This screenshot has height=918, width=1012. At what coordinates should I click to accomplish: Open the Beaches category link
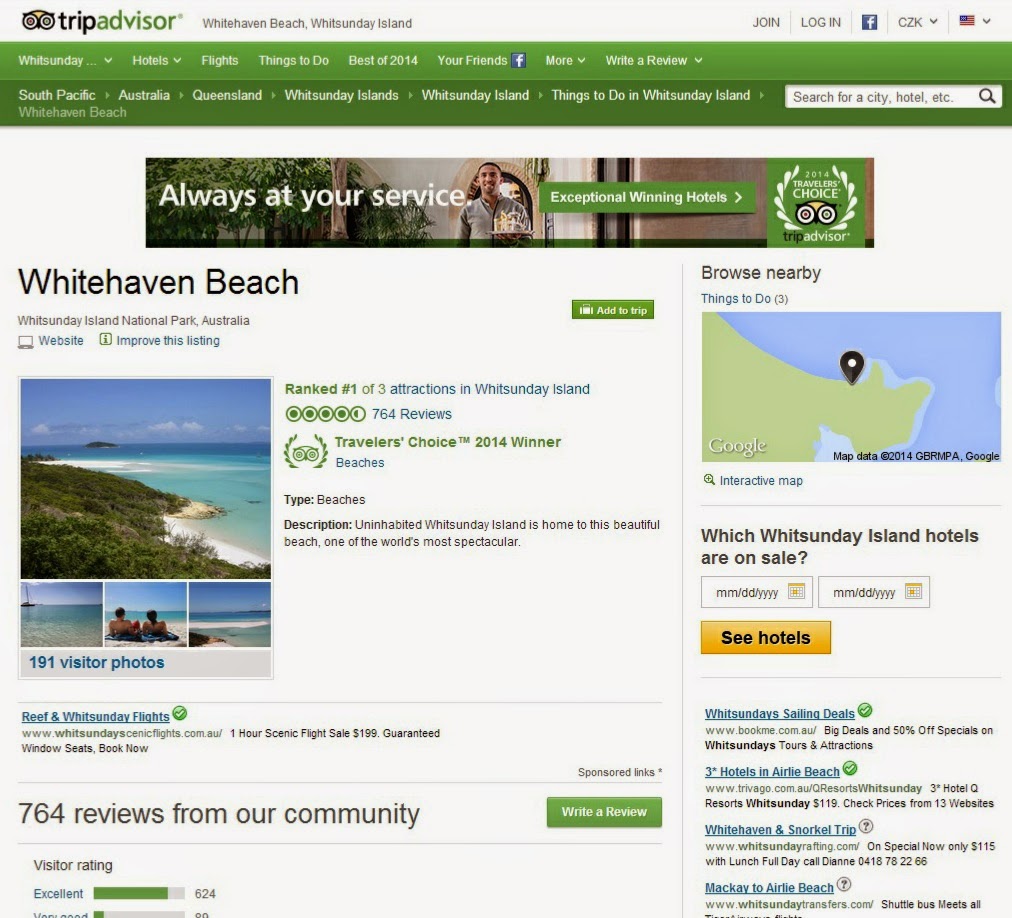pyautogui.click(x=359, y=462)
